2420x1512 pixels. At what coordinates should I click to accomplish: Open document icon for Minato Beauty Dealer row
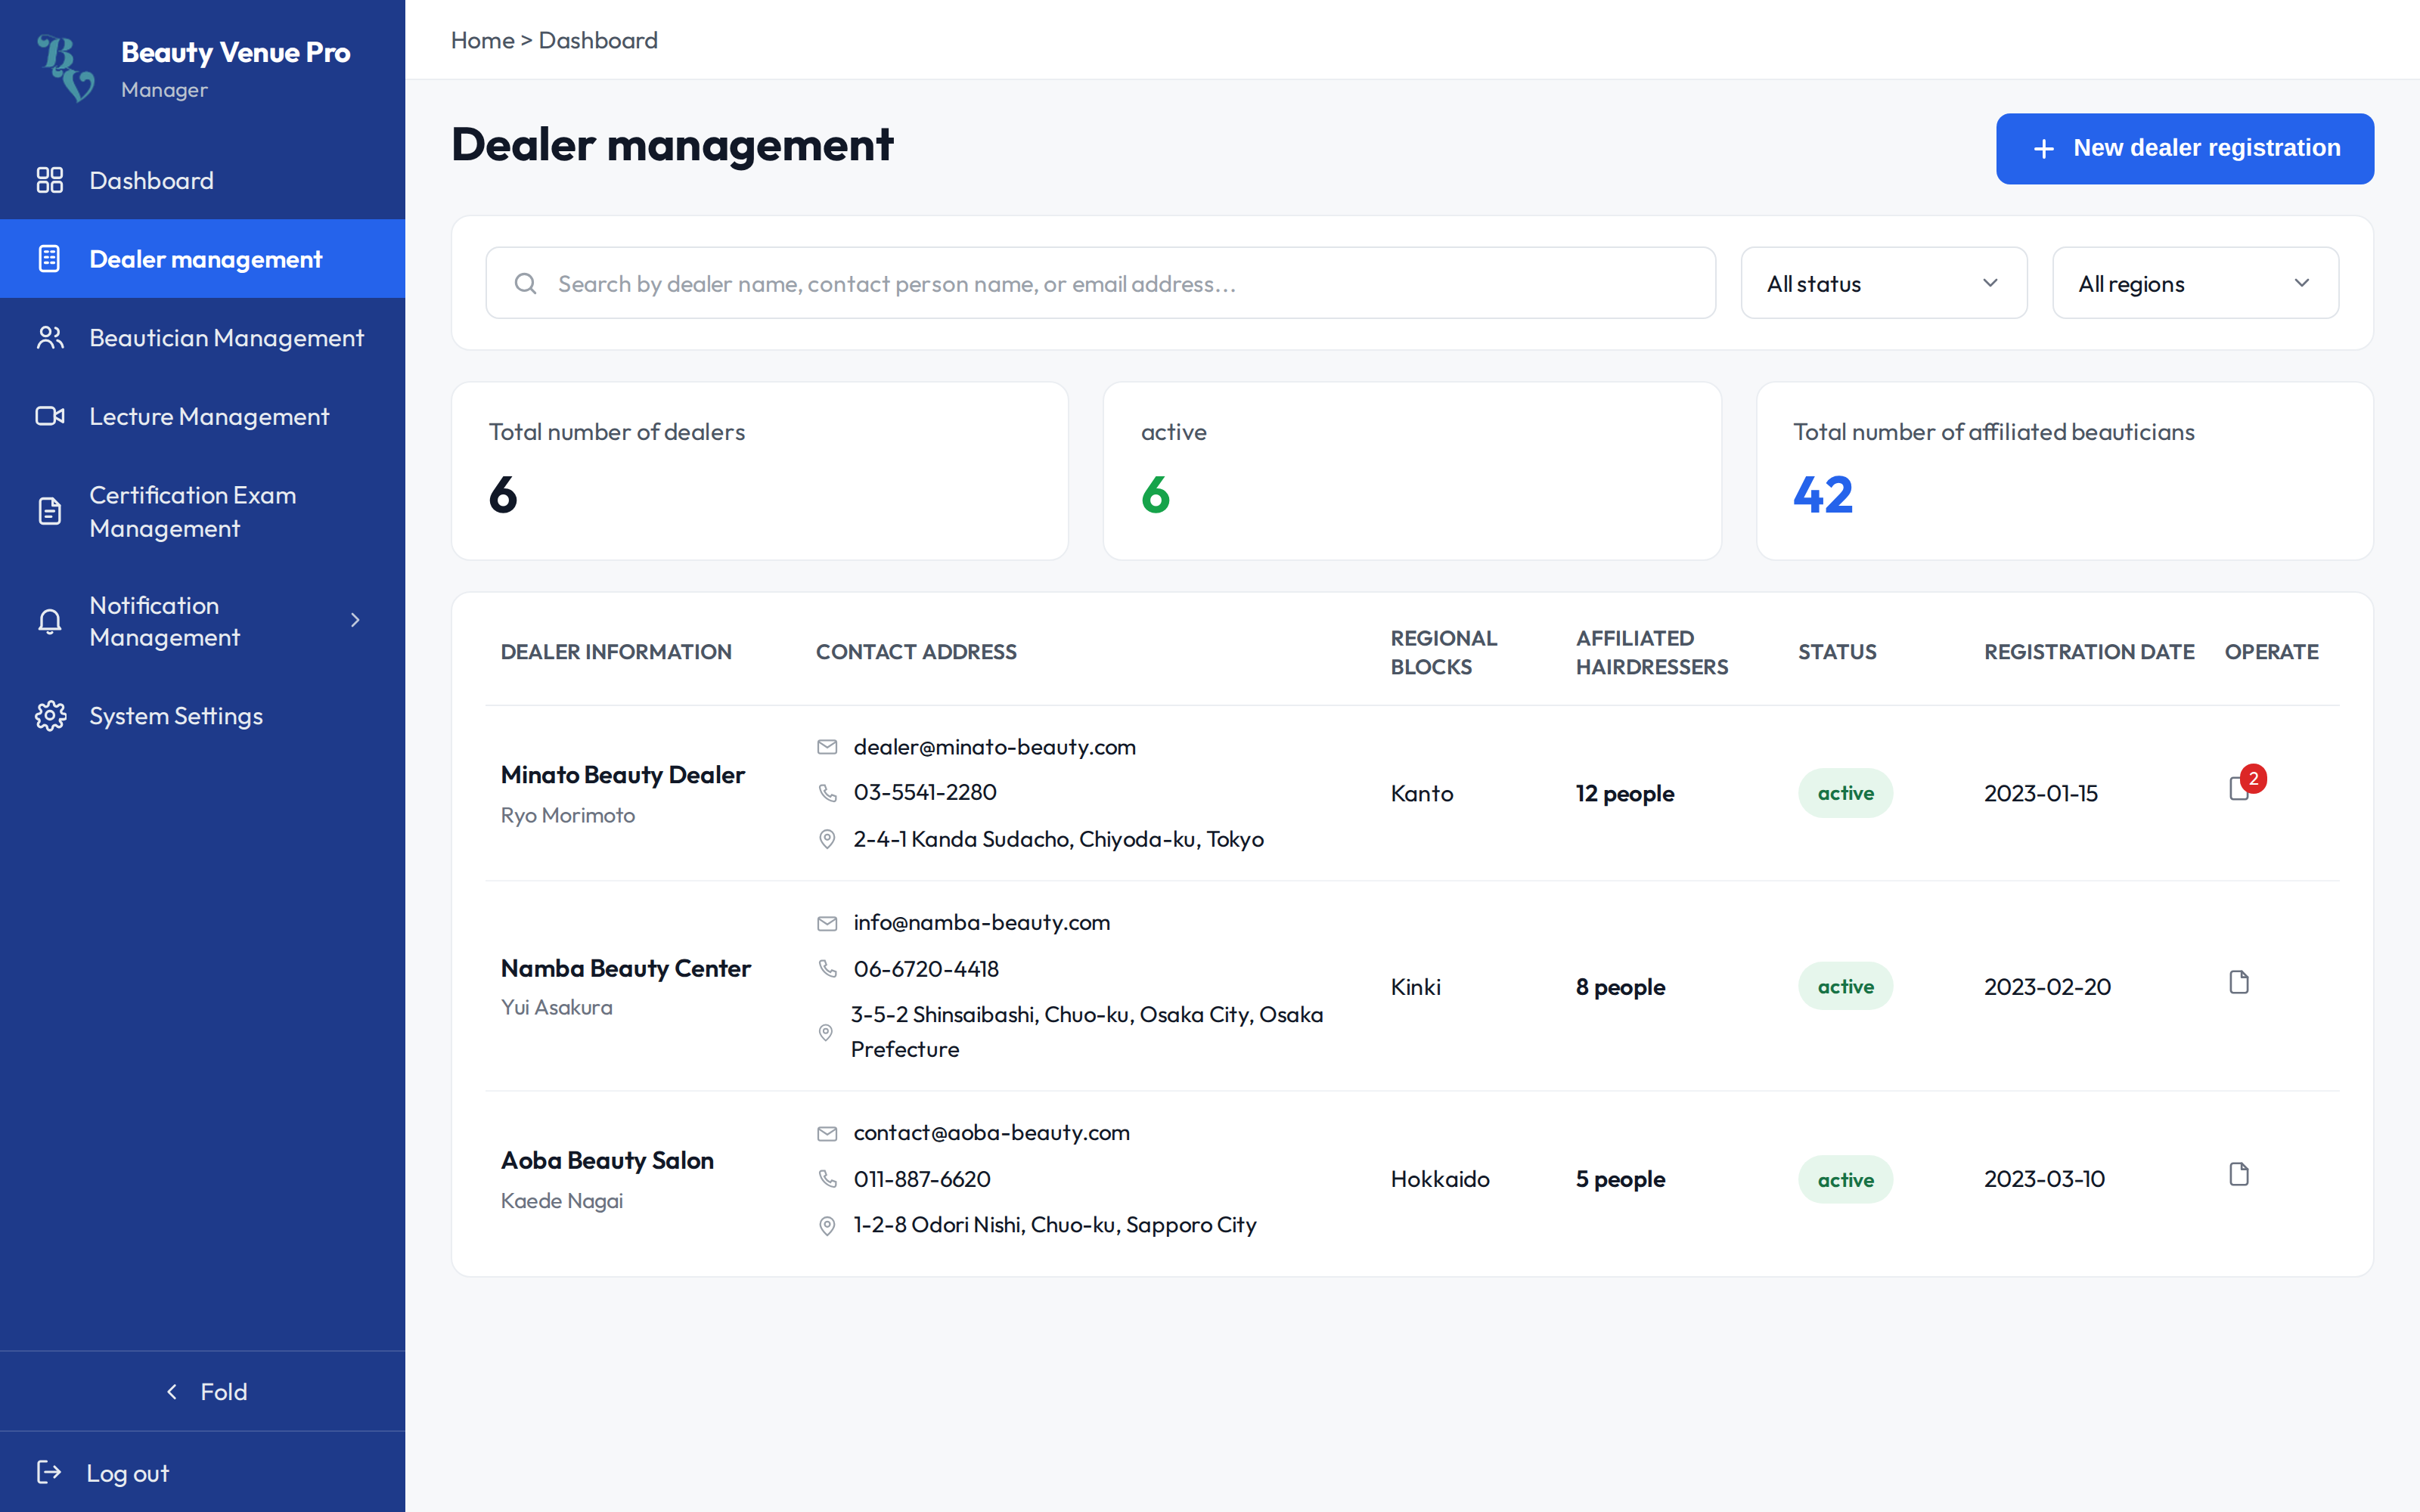pyautogui.click(x=2239, y=789)
